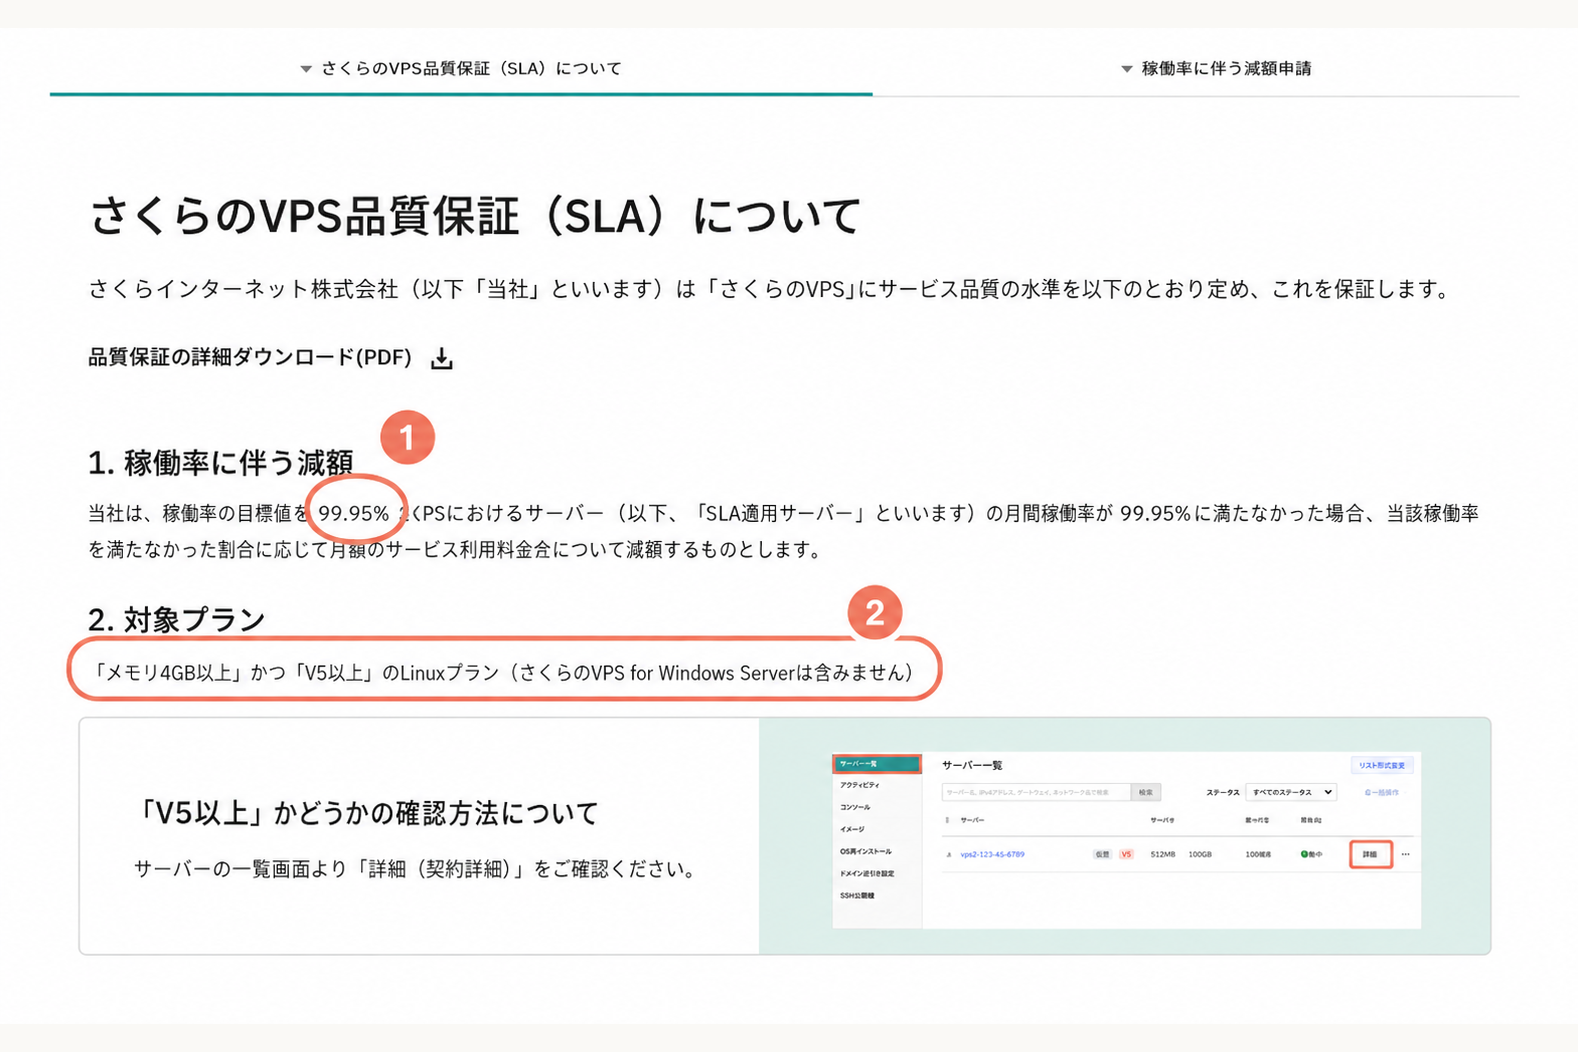This screenshot has width=1578, height=1052.
Task: Open the three-dot menu on the server row
Action: pyautogui.click(x=1405, y=854)
